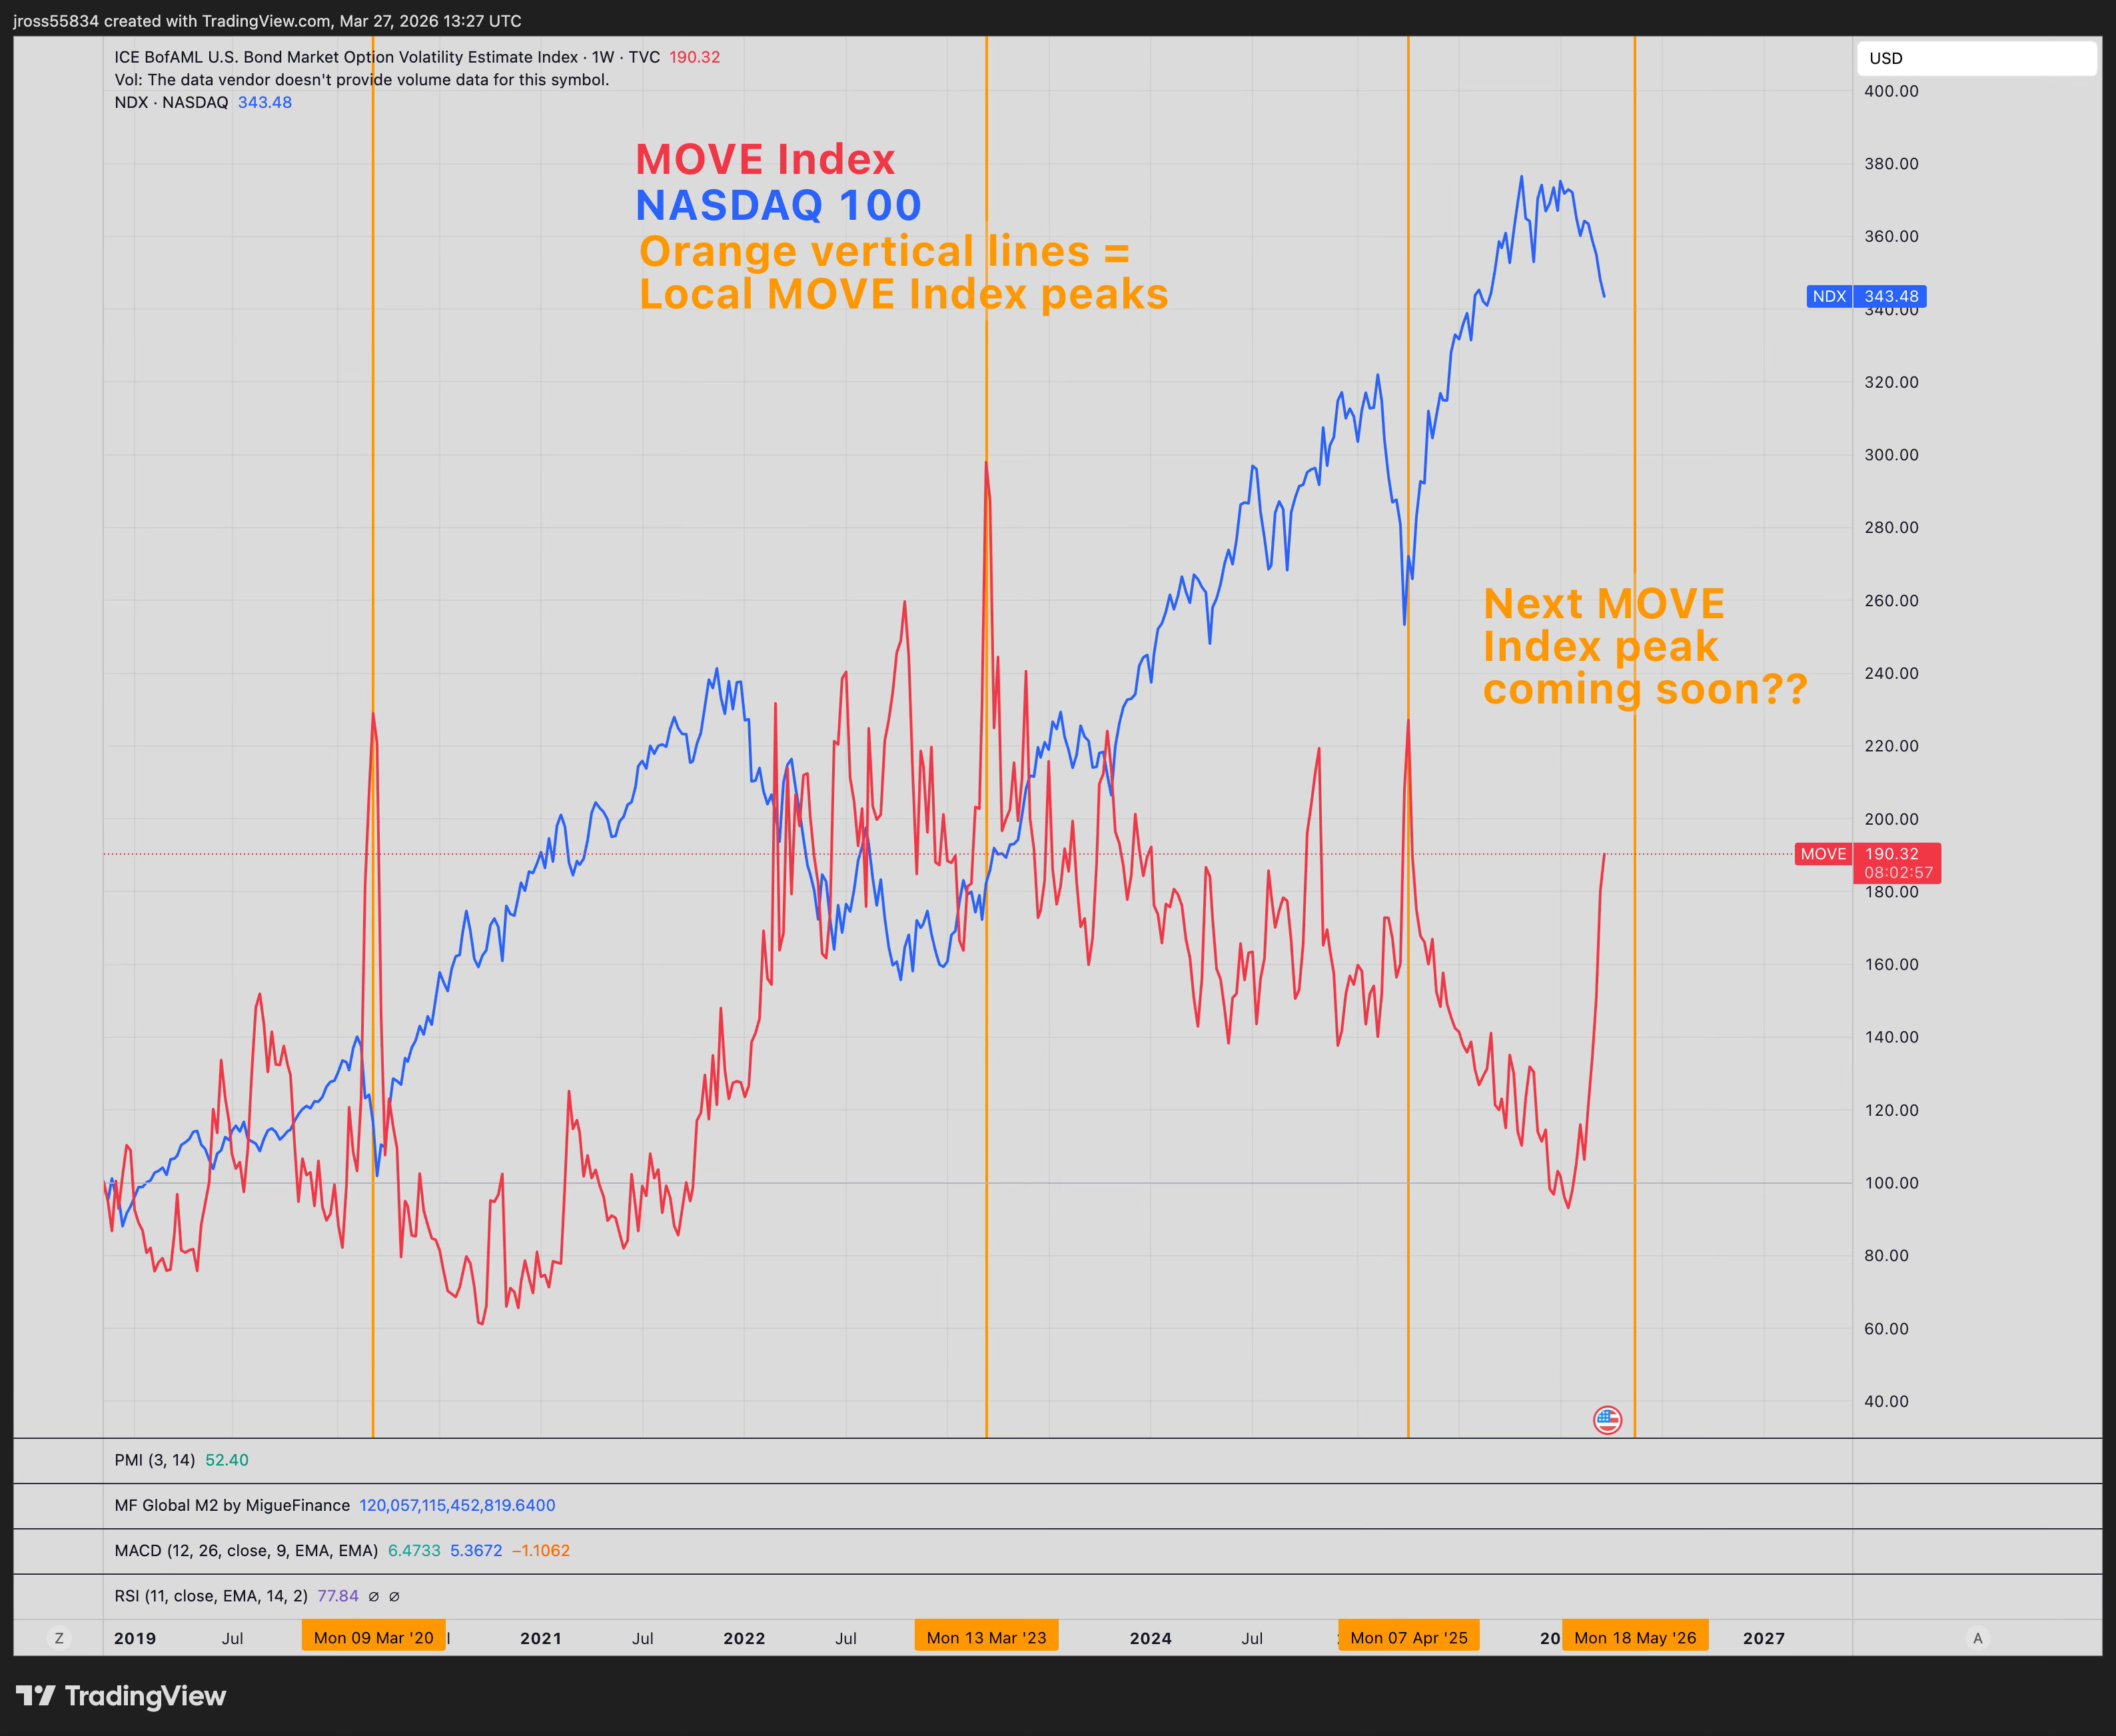
Task: Click the red 'MOVE Index' text annotation
Action: [x=765, y=159]
